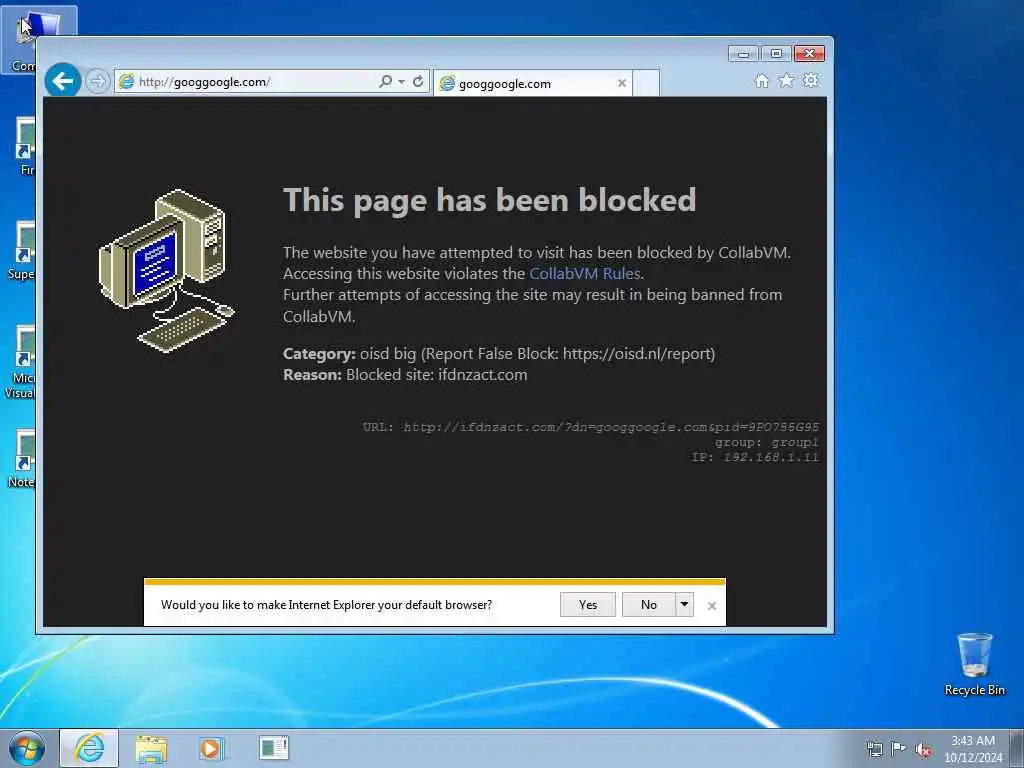This screenshot has height=768, width=1024.
Task: Click the retro computer illustration
Action: click(166, 270)
